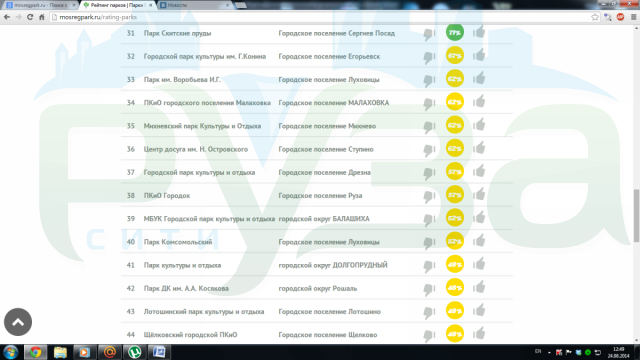
Task: Click Городское поселение Лотошино text
Action: point(329,312)
